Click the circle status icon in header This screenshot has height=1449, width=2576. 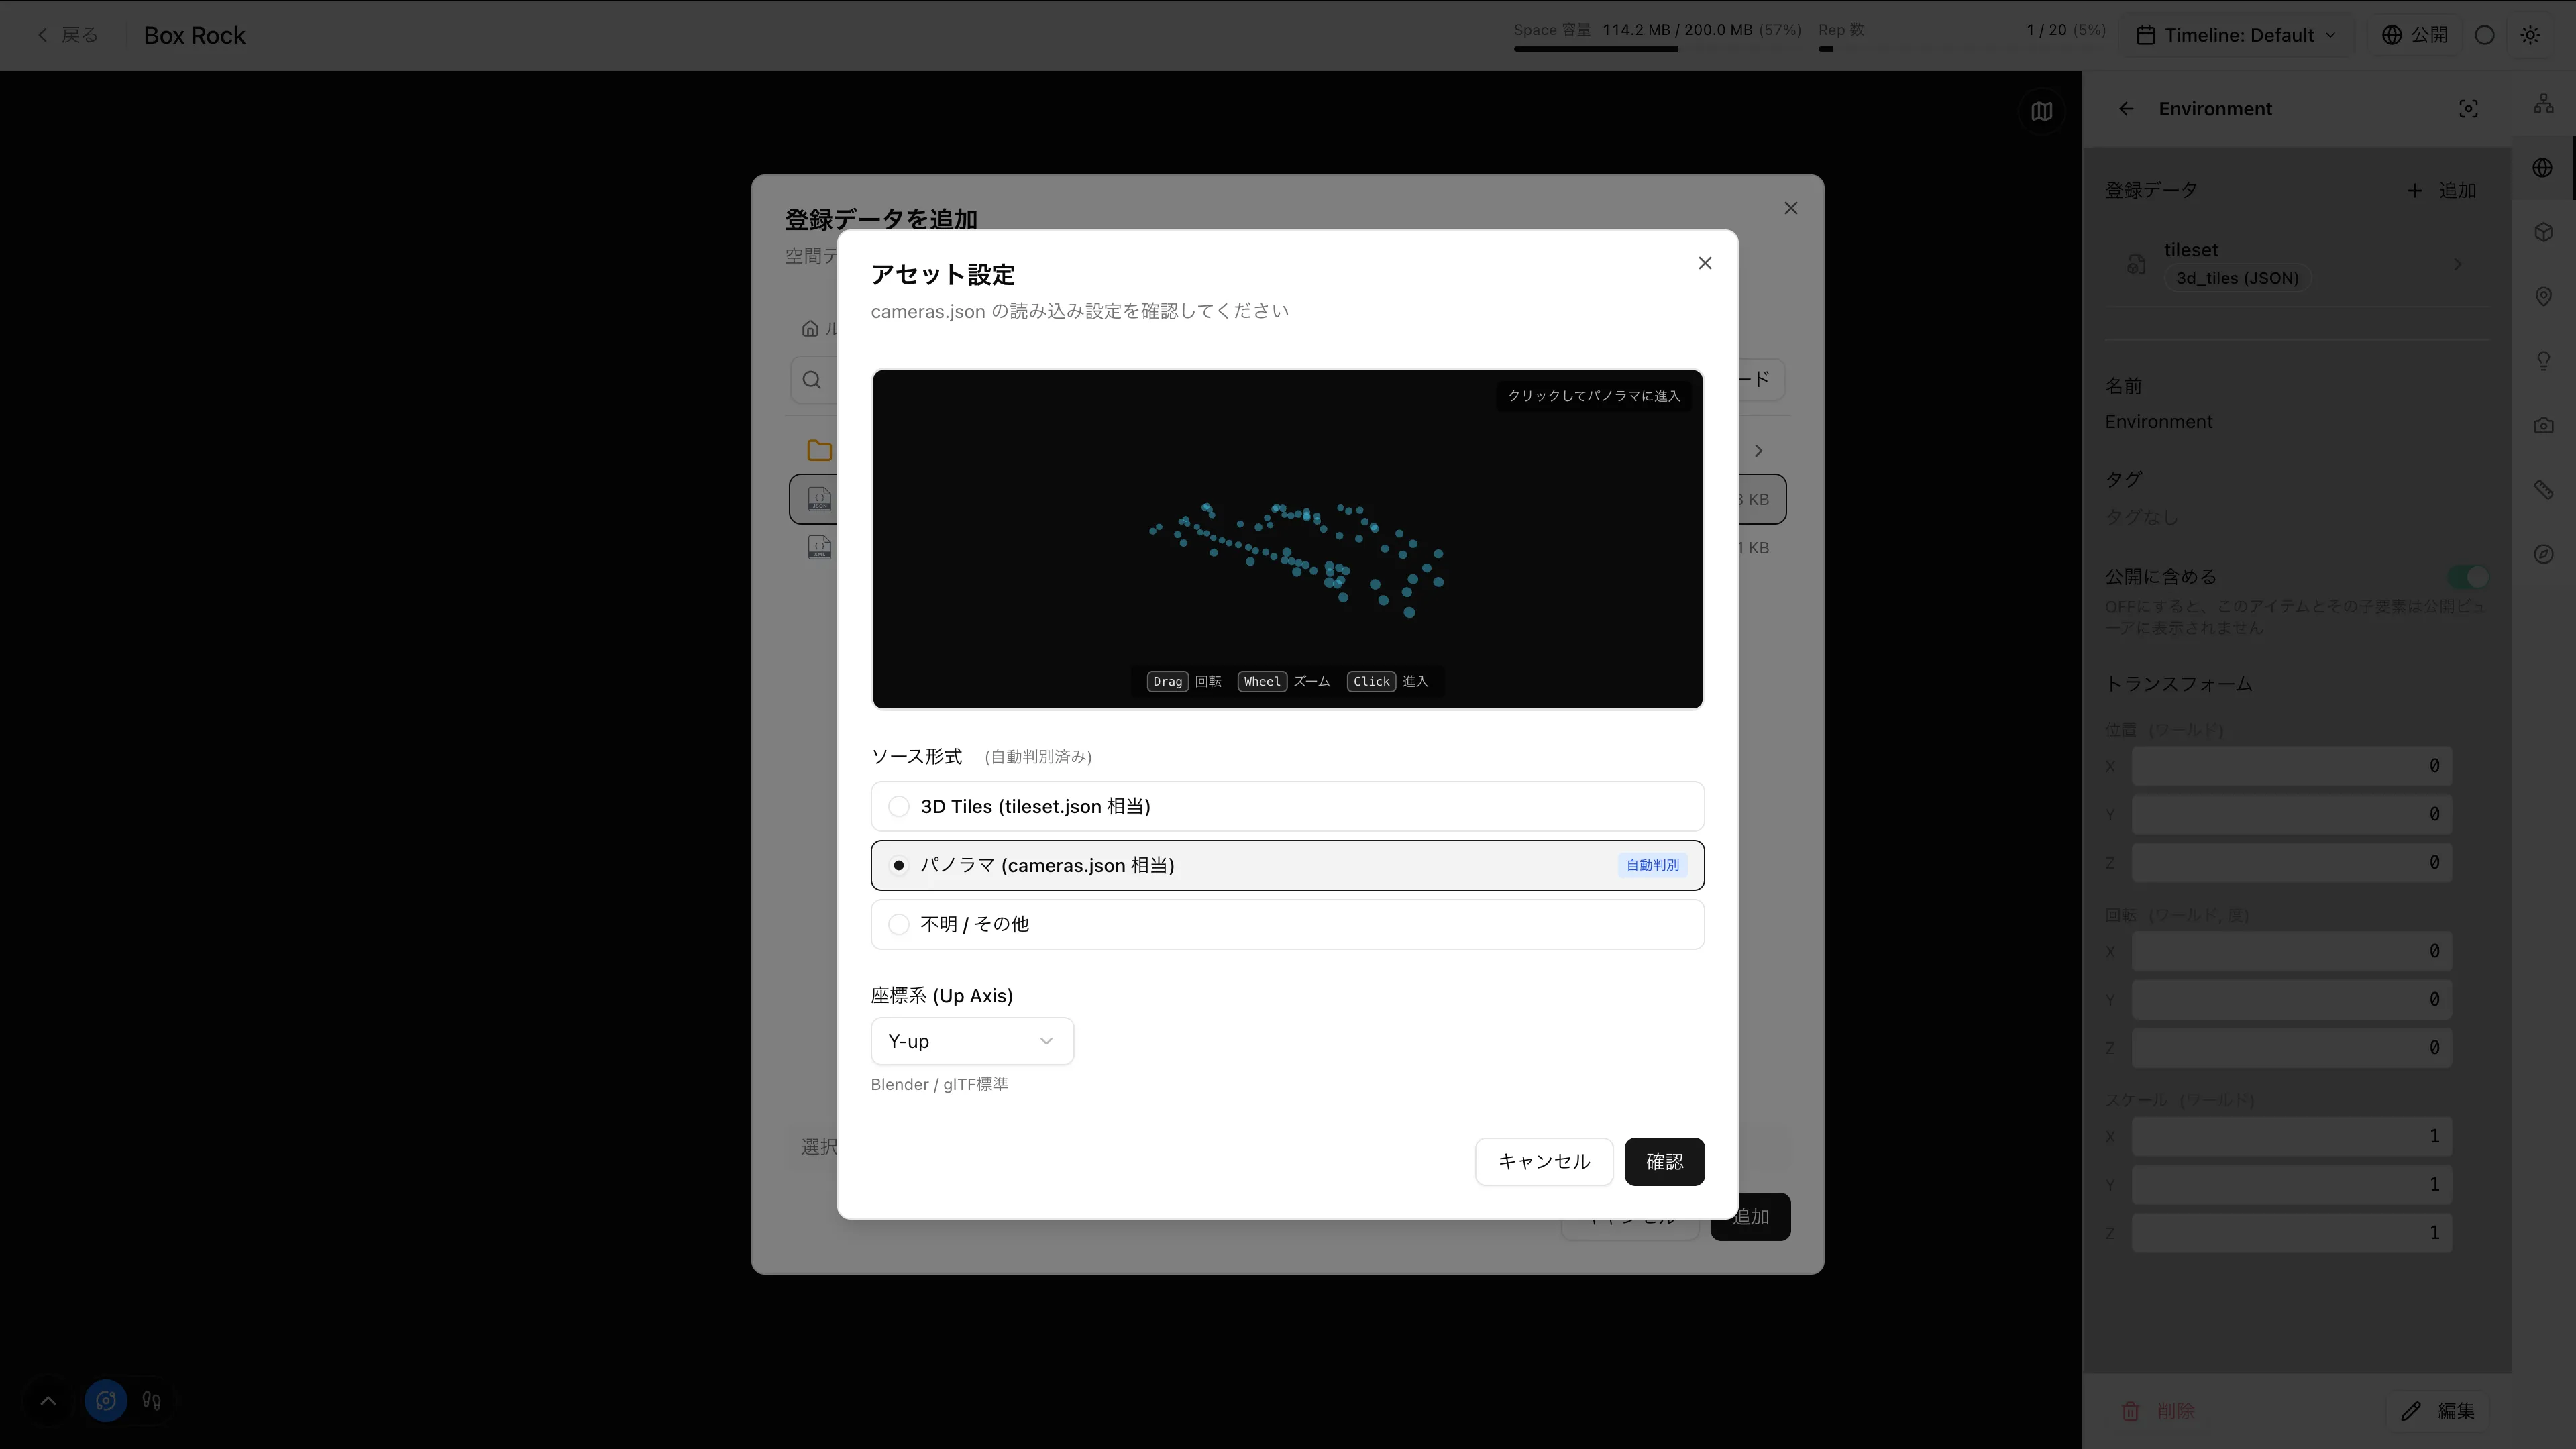tap(2485, 35)
